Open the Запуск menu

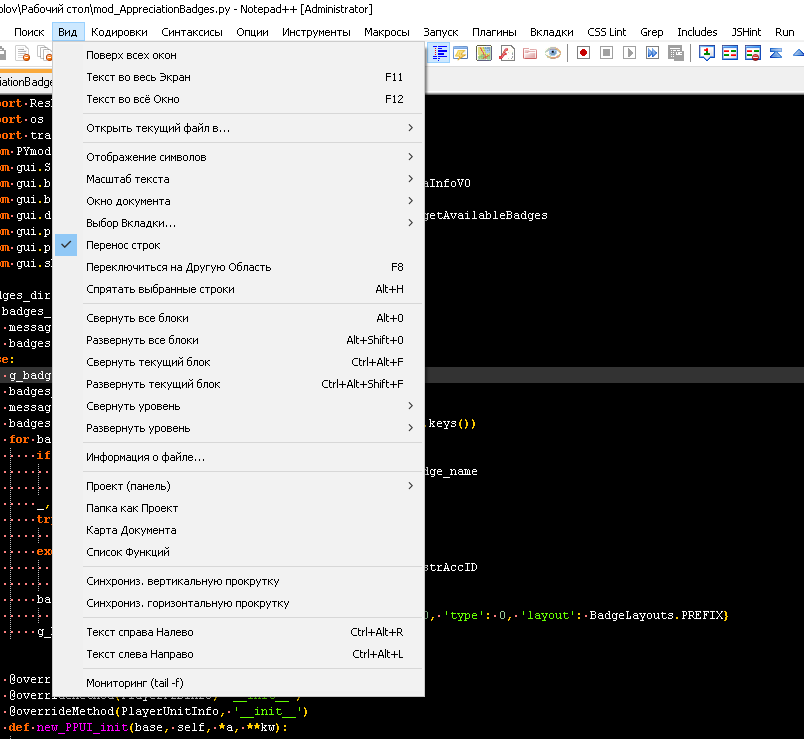point(441,32)
